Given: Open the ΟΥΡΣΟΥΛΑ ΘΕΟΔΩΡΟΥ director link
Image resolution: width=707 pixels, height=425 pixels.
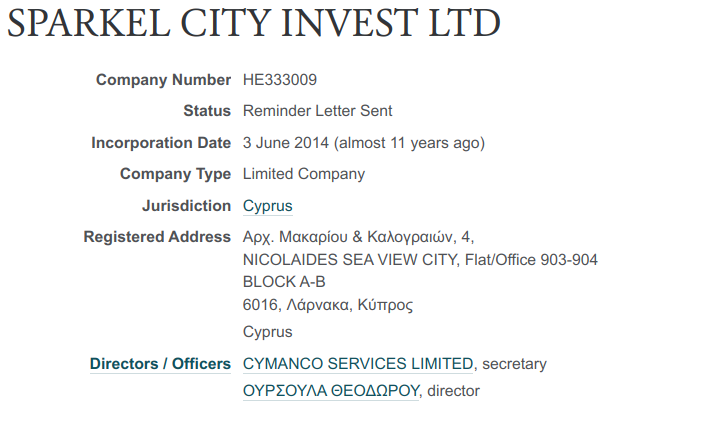Looking at the screenshot, I should [330, 391].
